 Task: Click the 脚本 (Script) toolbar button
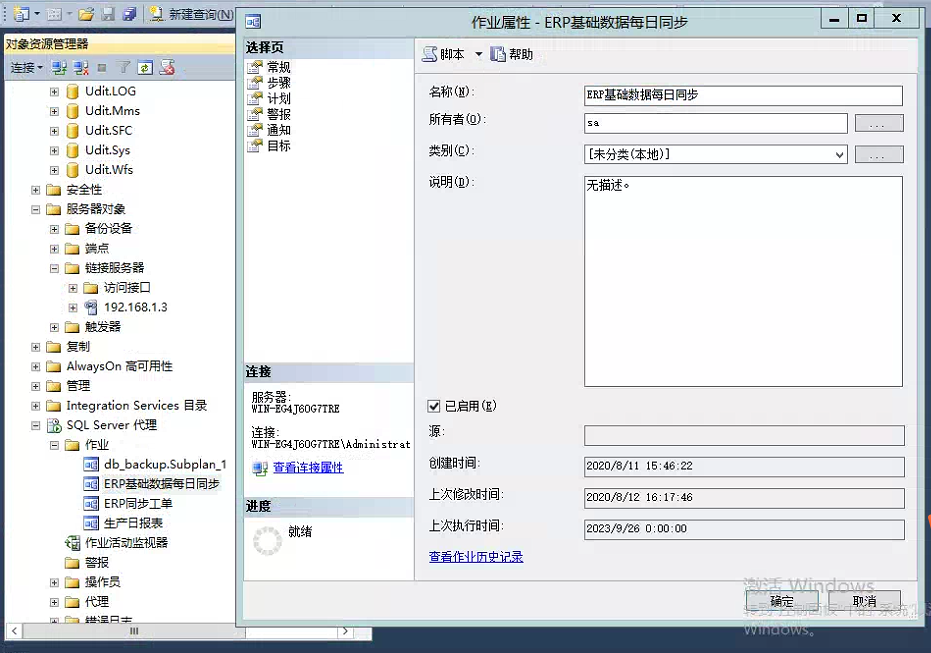444,54
